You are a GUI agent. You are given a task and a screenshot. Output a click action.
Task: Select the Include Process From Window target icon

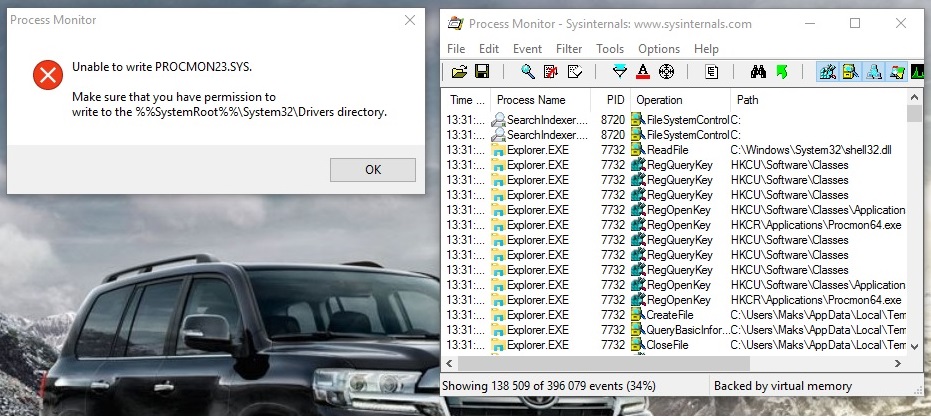(x=666, y=72)
